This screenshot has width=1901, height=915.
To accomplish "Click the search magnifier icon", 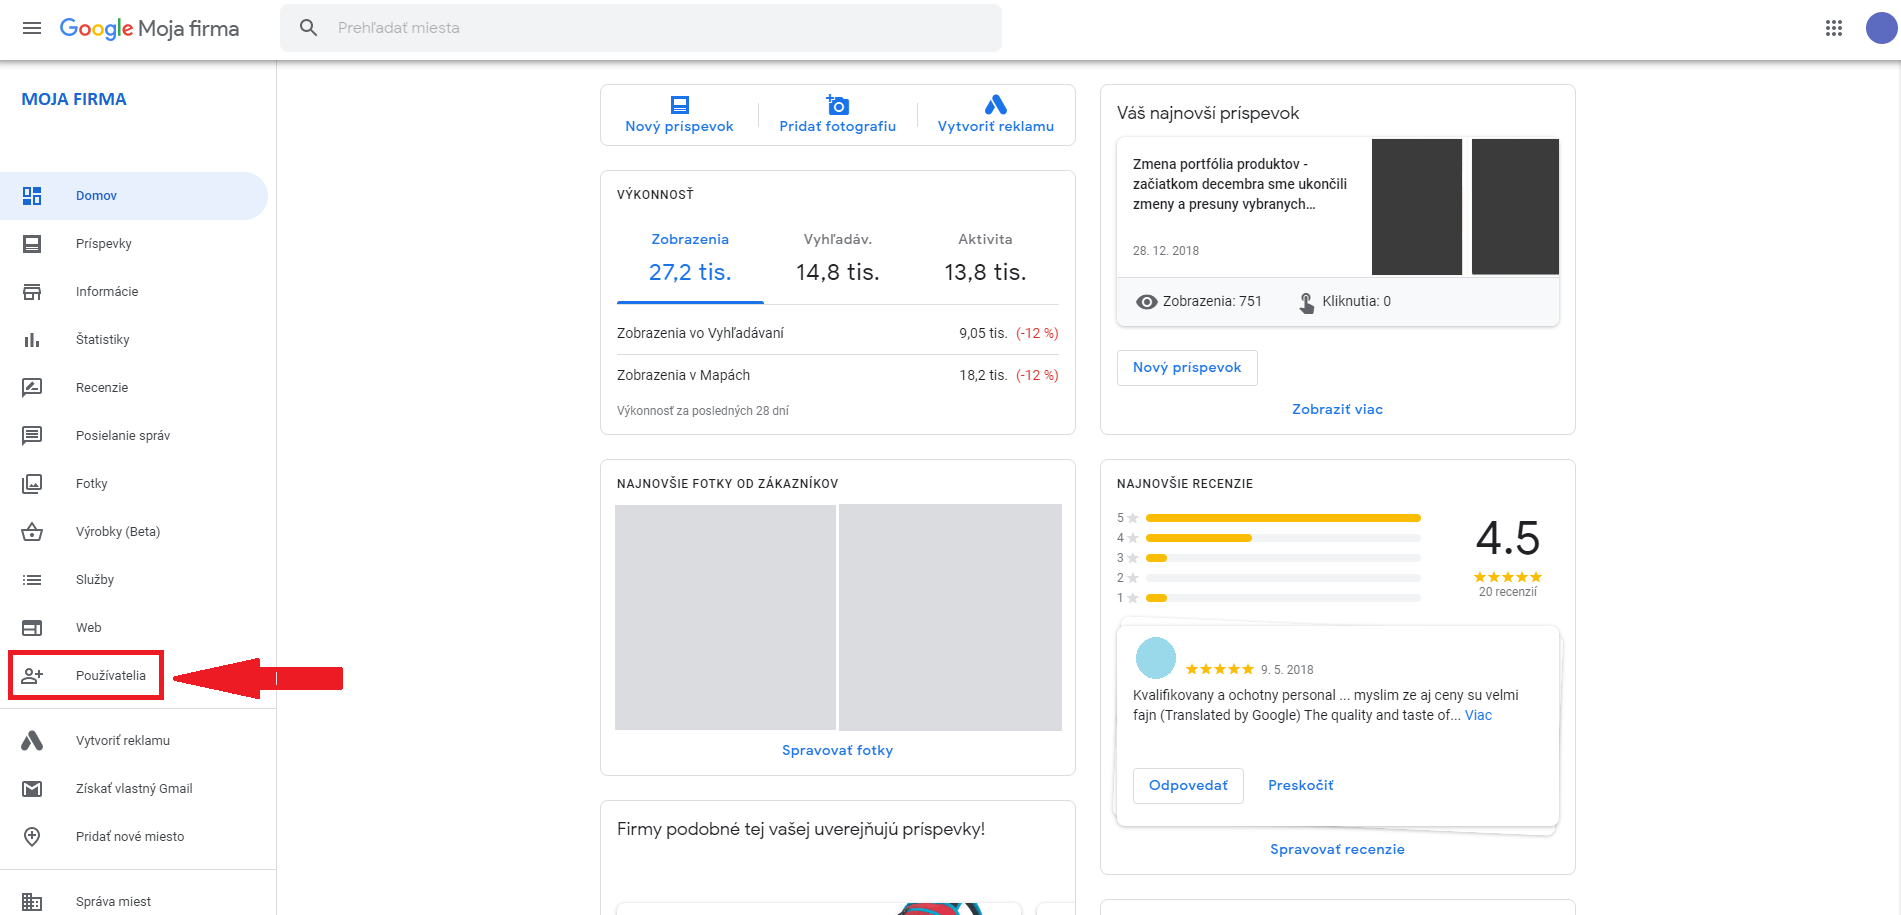I will [309, 28].
